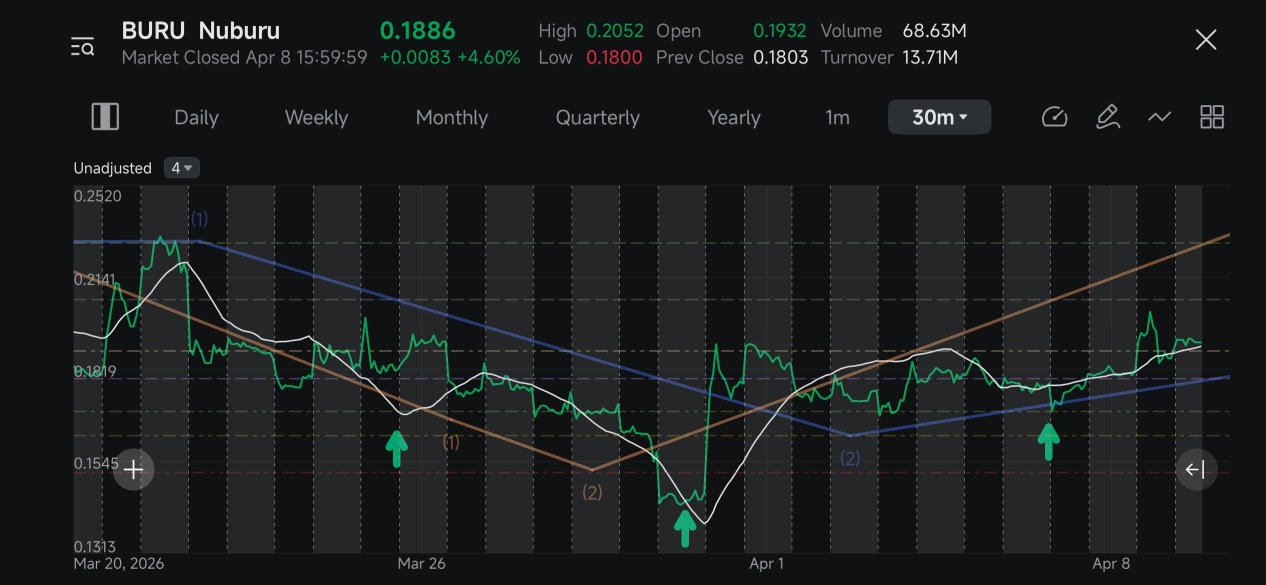Select the Monthly timeframe
Screen dimensions: 1266x585
tap(451, 117)
